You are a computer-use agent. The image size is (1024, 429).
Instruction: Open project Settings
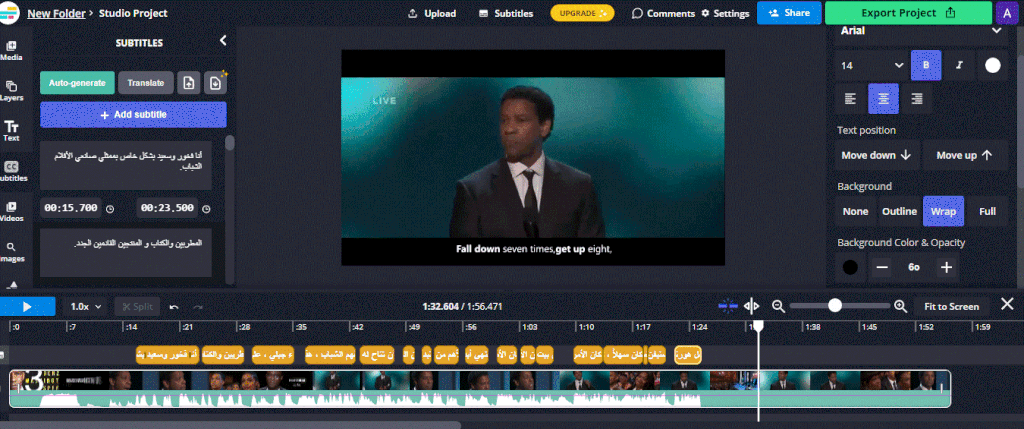[x=725, y=13]
